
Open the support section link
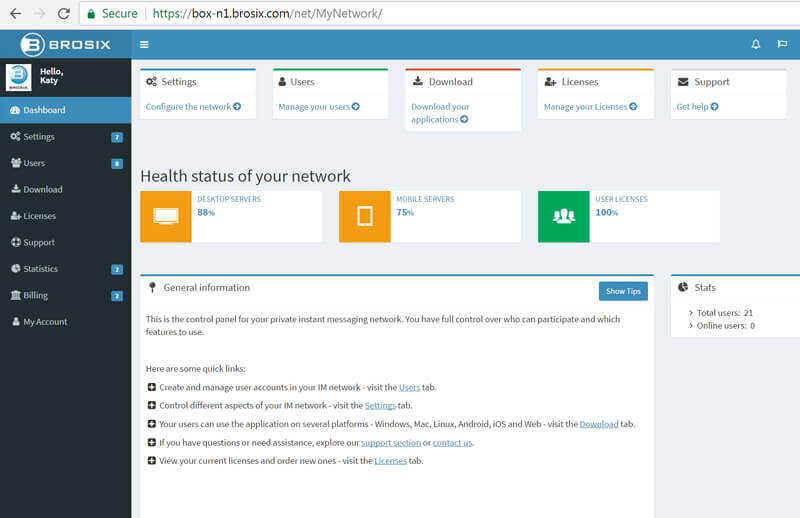(391, 442)
